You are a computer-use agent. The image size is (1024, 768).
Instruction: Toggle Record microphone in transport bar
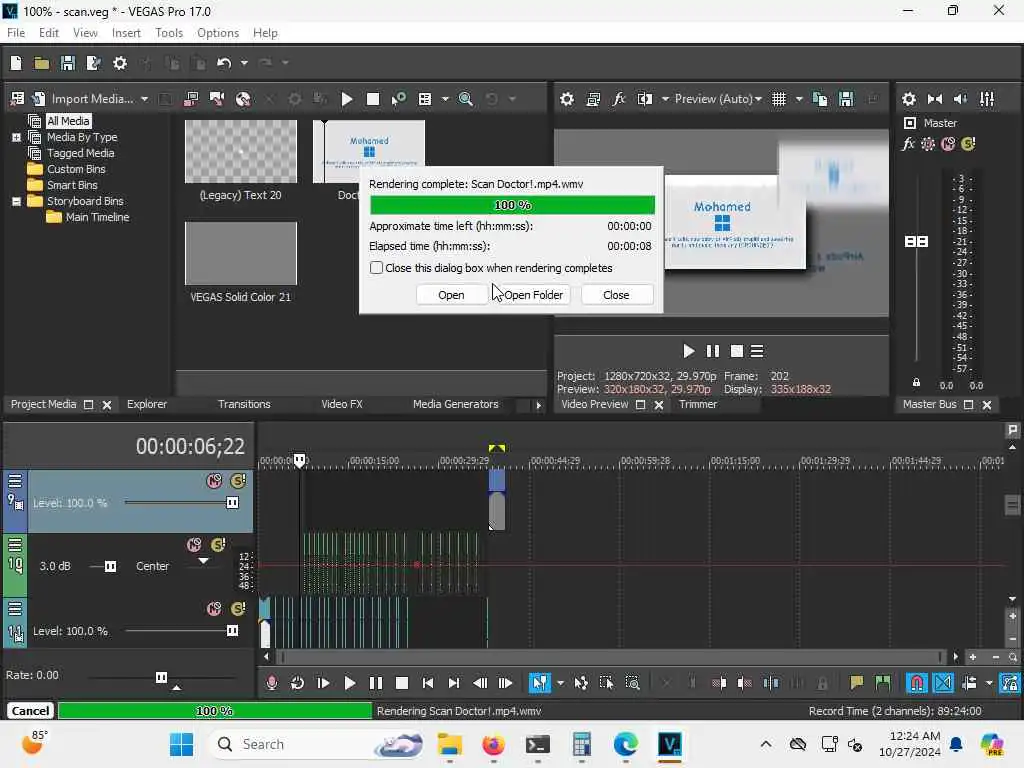coord(272,683)
